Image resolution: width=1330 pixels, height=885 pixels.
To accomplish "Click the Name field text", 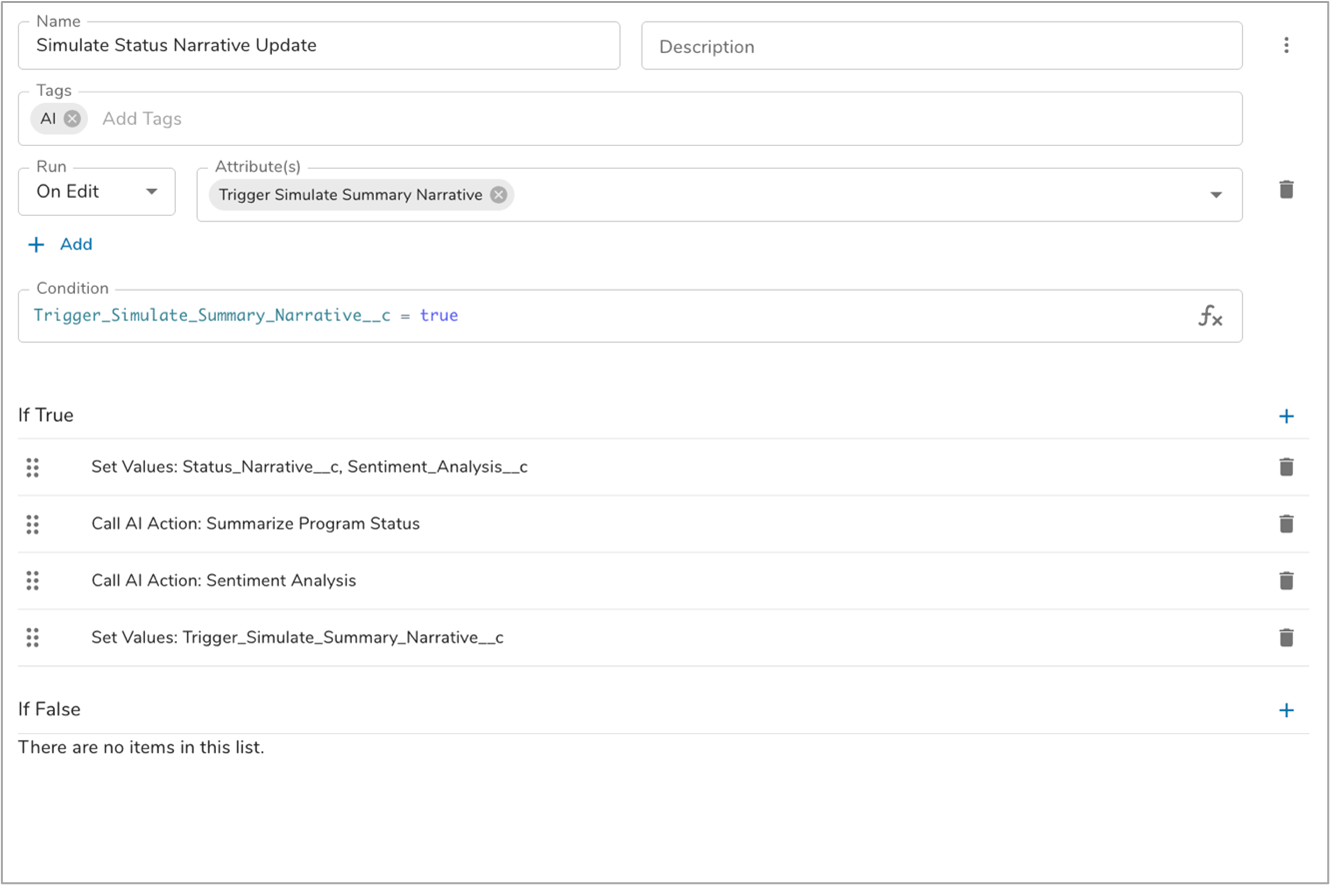I will [176, 45].
